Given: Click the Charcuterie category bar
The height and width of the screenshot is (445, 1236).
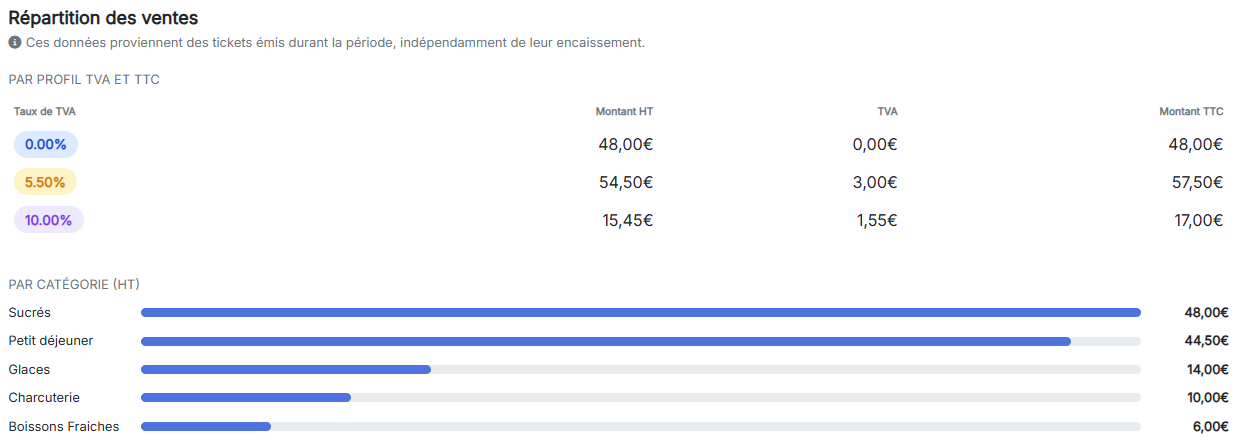Looking at the screenshot, I should [x=641, y=397].
